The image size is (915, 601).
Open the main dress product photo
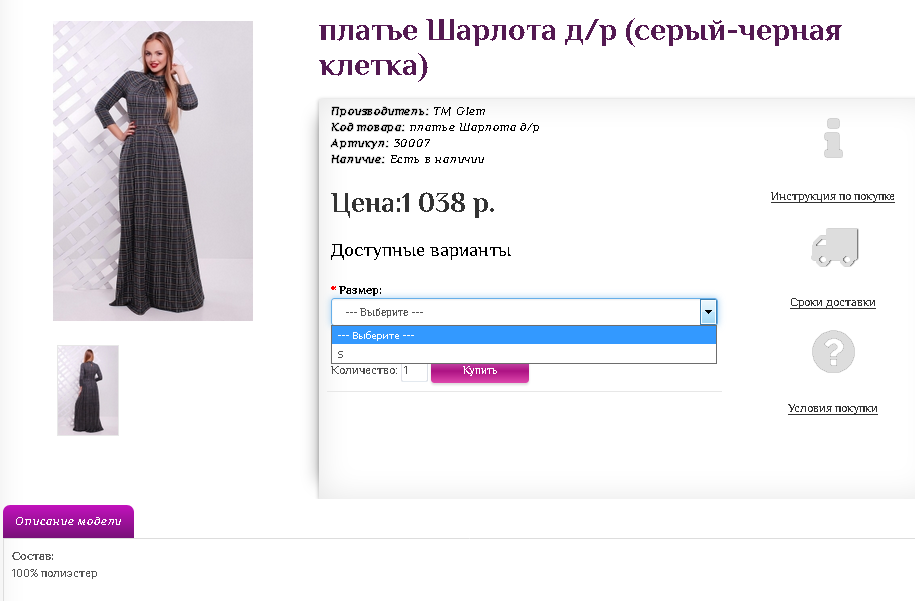point(153,171)
